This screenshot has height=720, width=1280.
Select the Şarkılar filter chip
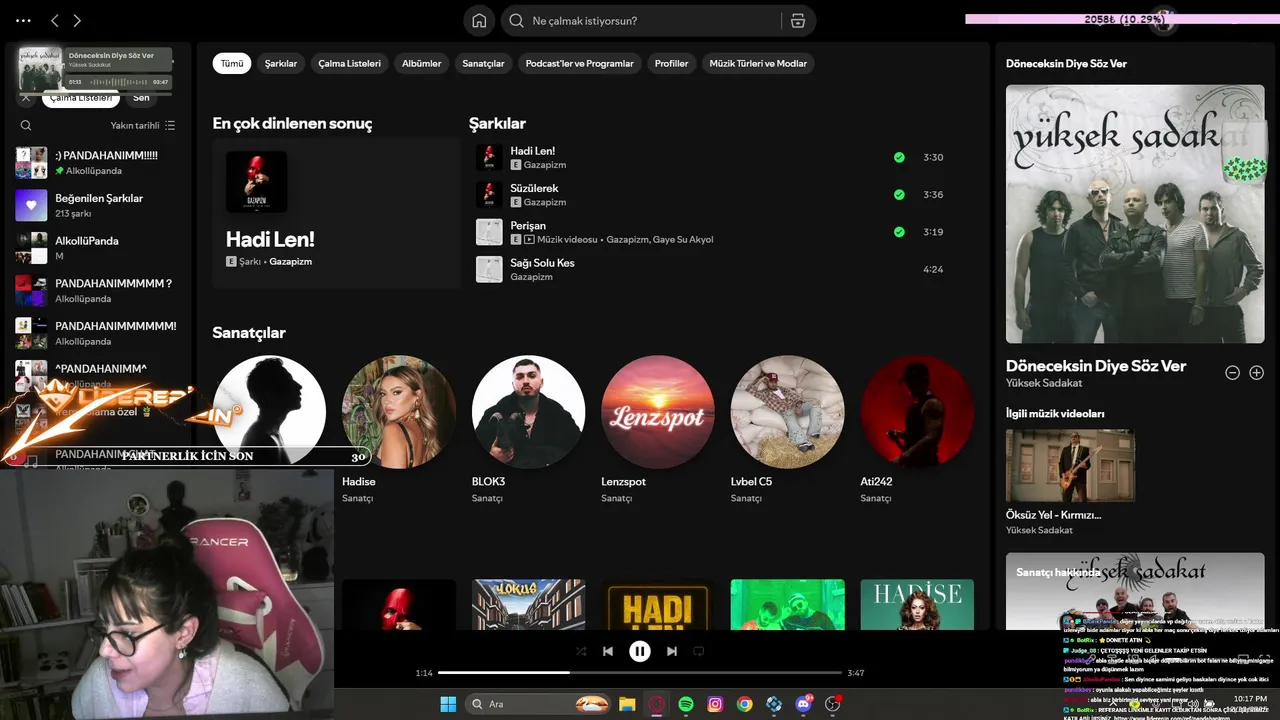point(281,63)
